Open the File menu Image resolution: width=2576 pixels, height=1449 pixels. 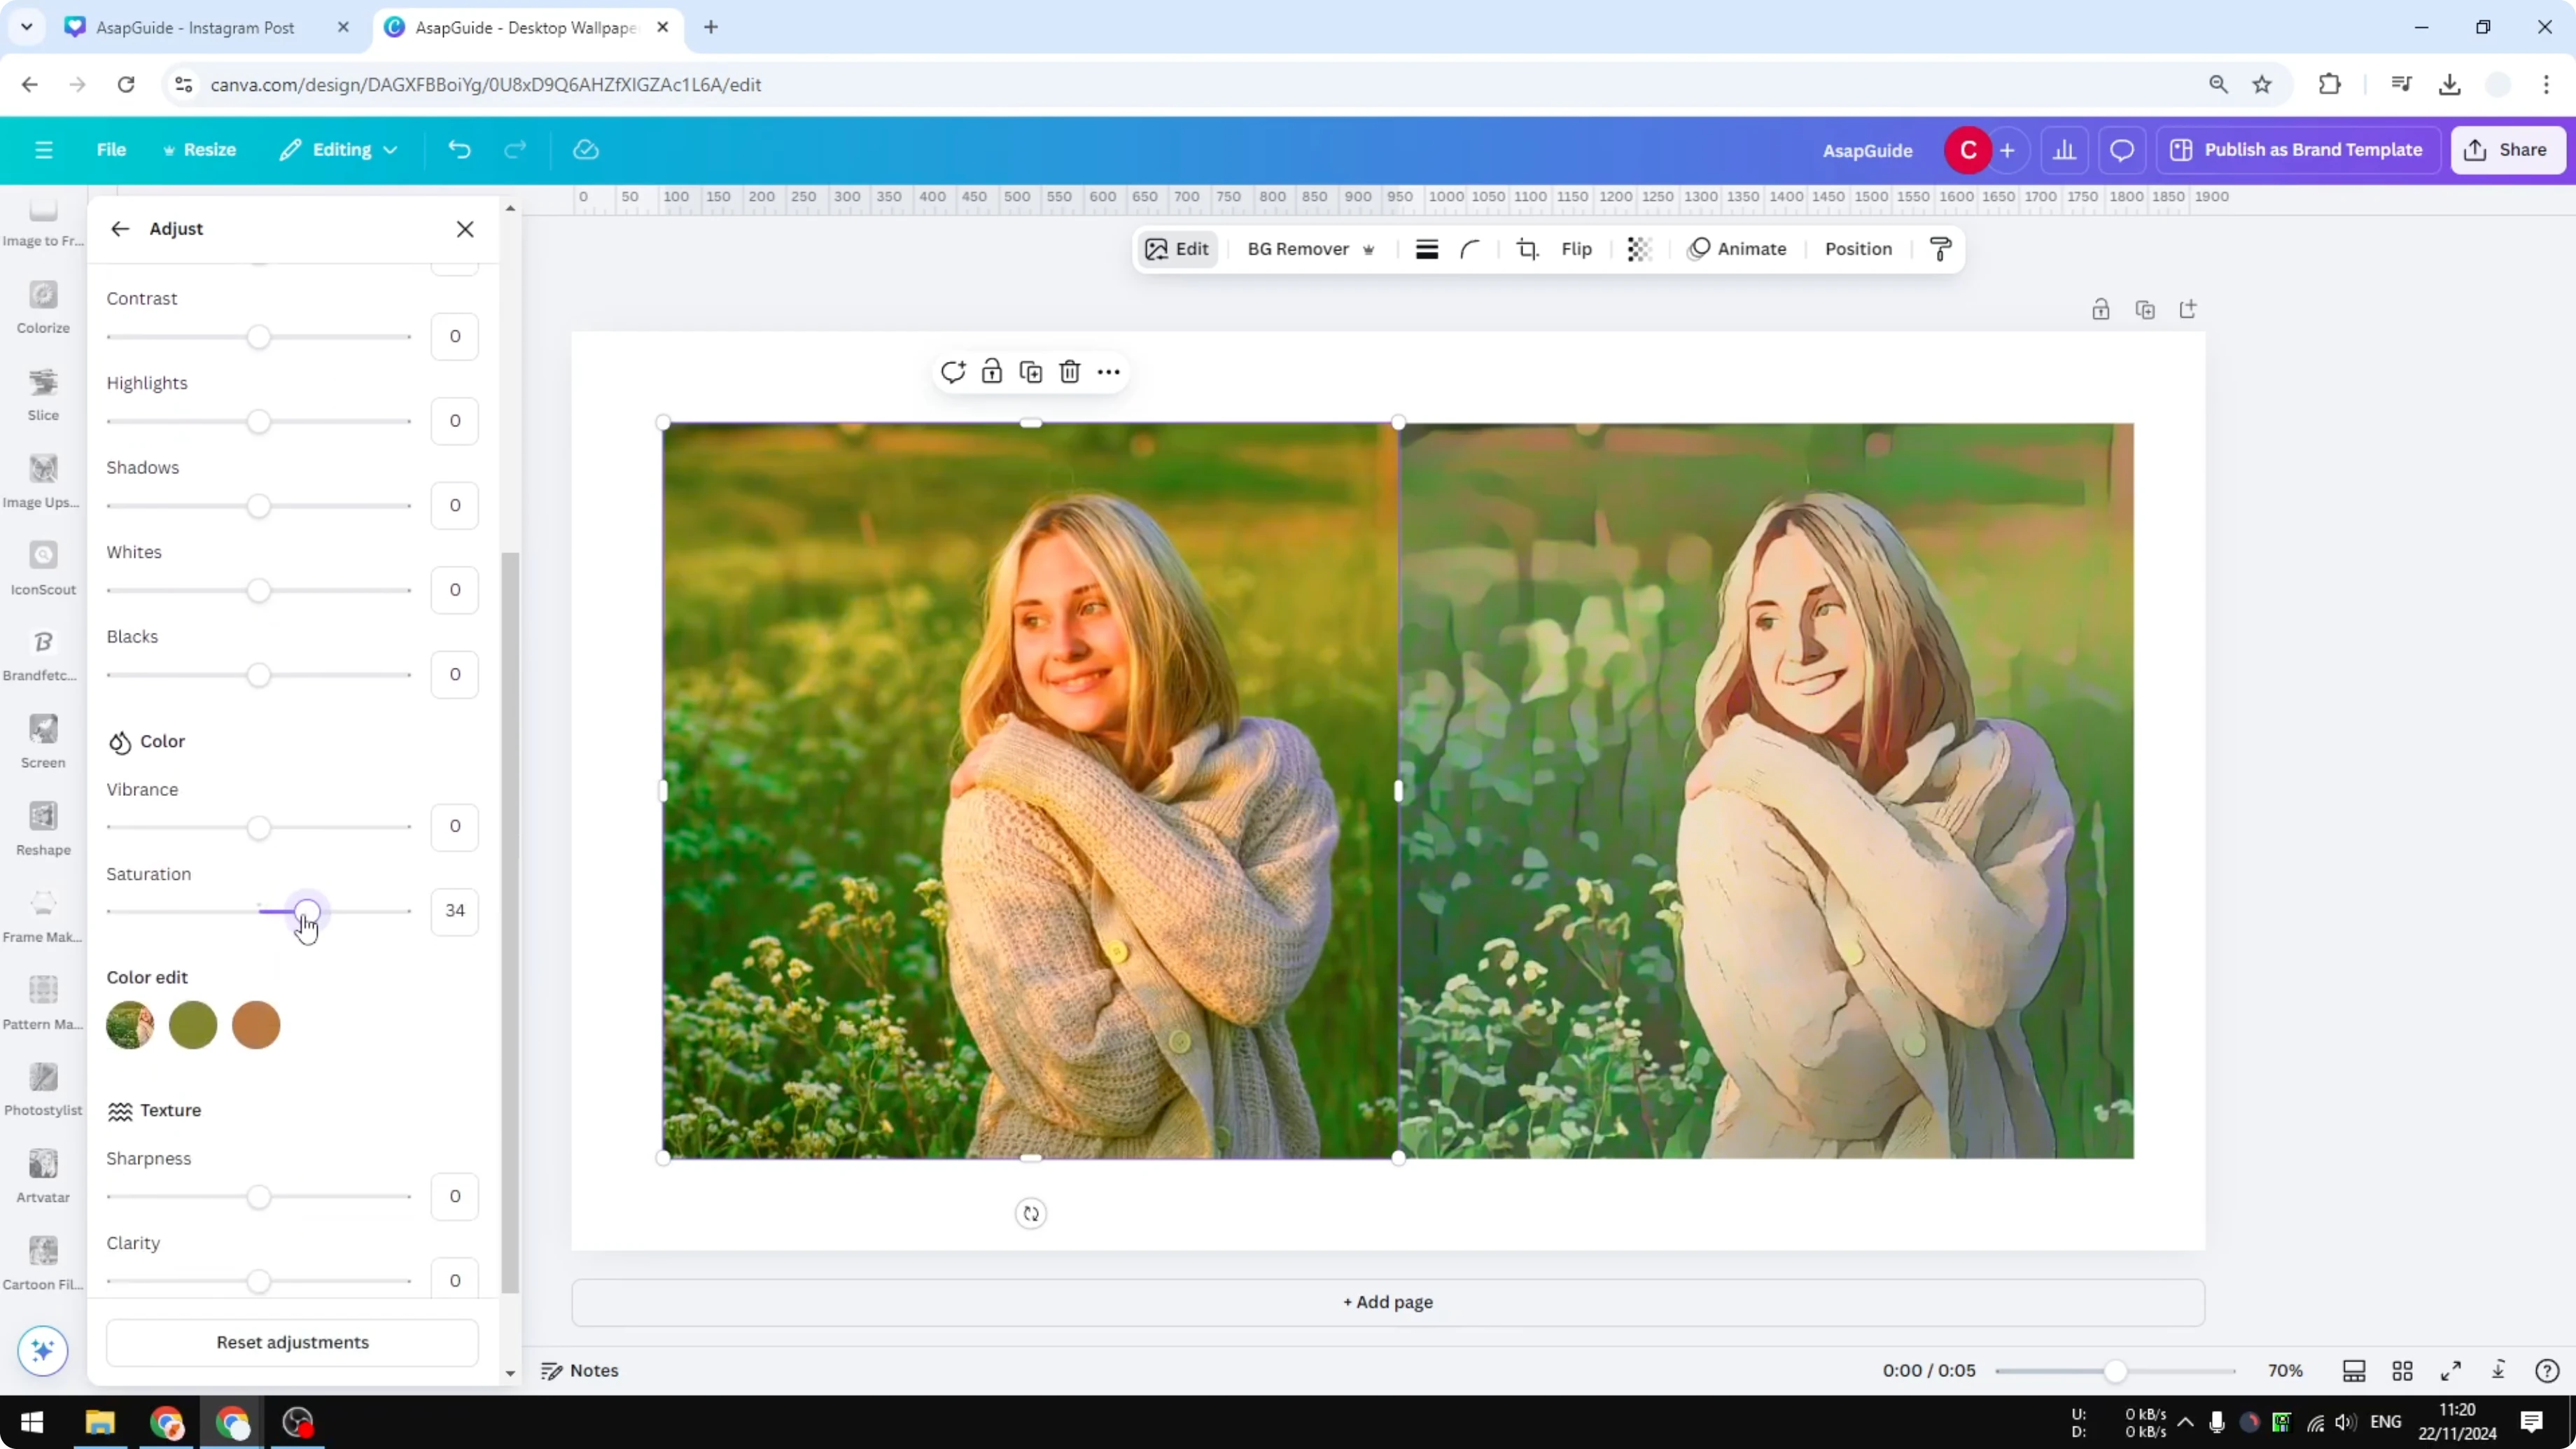coord(111,149)
